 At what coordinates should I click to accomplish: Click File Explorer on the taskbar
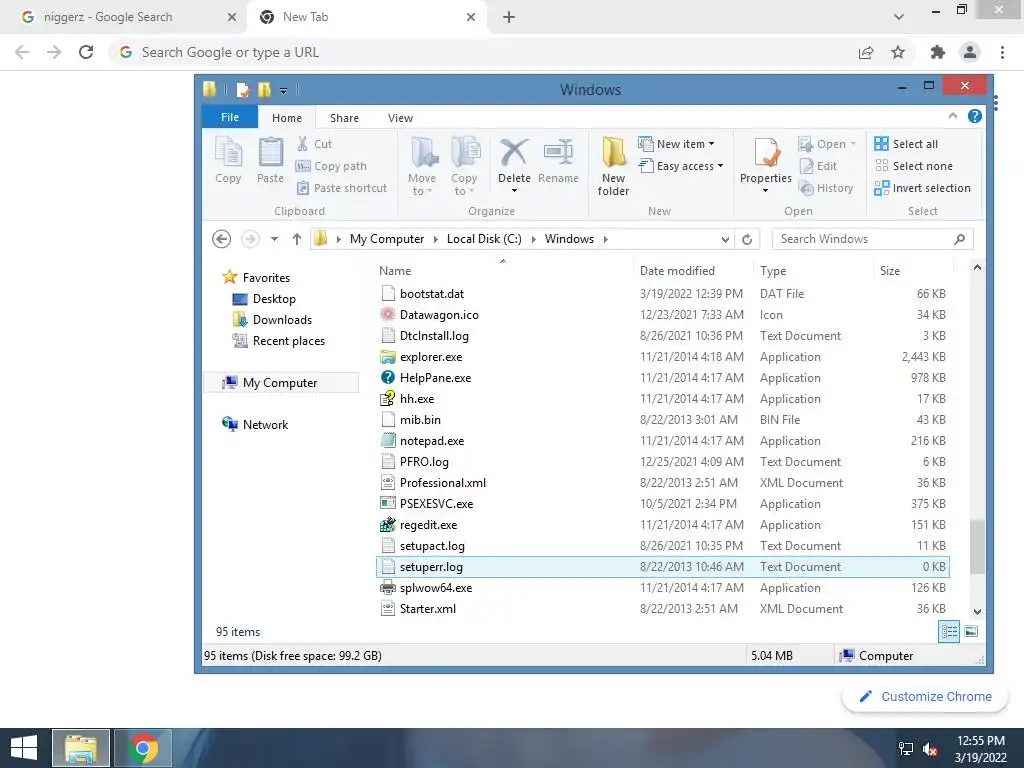tap(81, 748)
